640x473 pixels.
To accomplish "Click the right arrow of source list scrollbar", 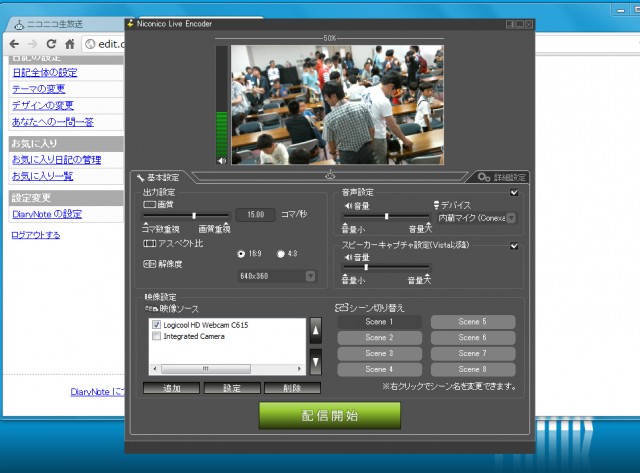I will pyautogui.click(x=300, y=369).
